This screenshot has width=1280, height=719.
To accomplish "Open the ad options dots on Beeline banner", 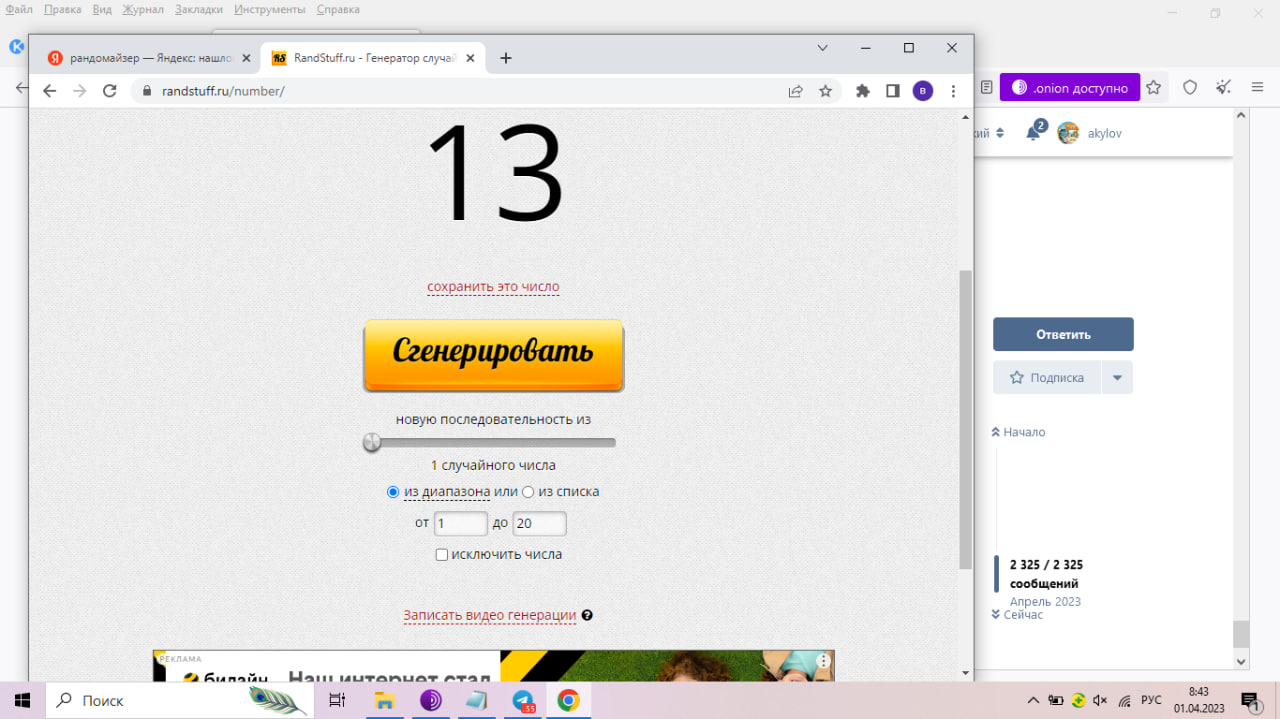I will click(x=823, y=661).
